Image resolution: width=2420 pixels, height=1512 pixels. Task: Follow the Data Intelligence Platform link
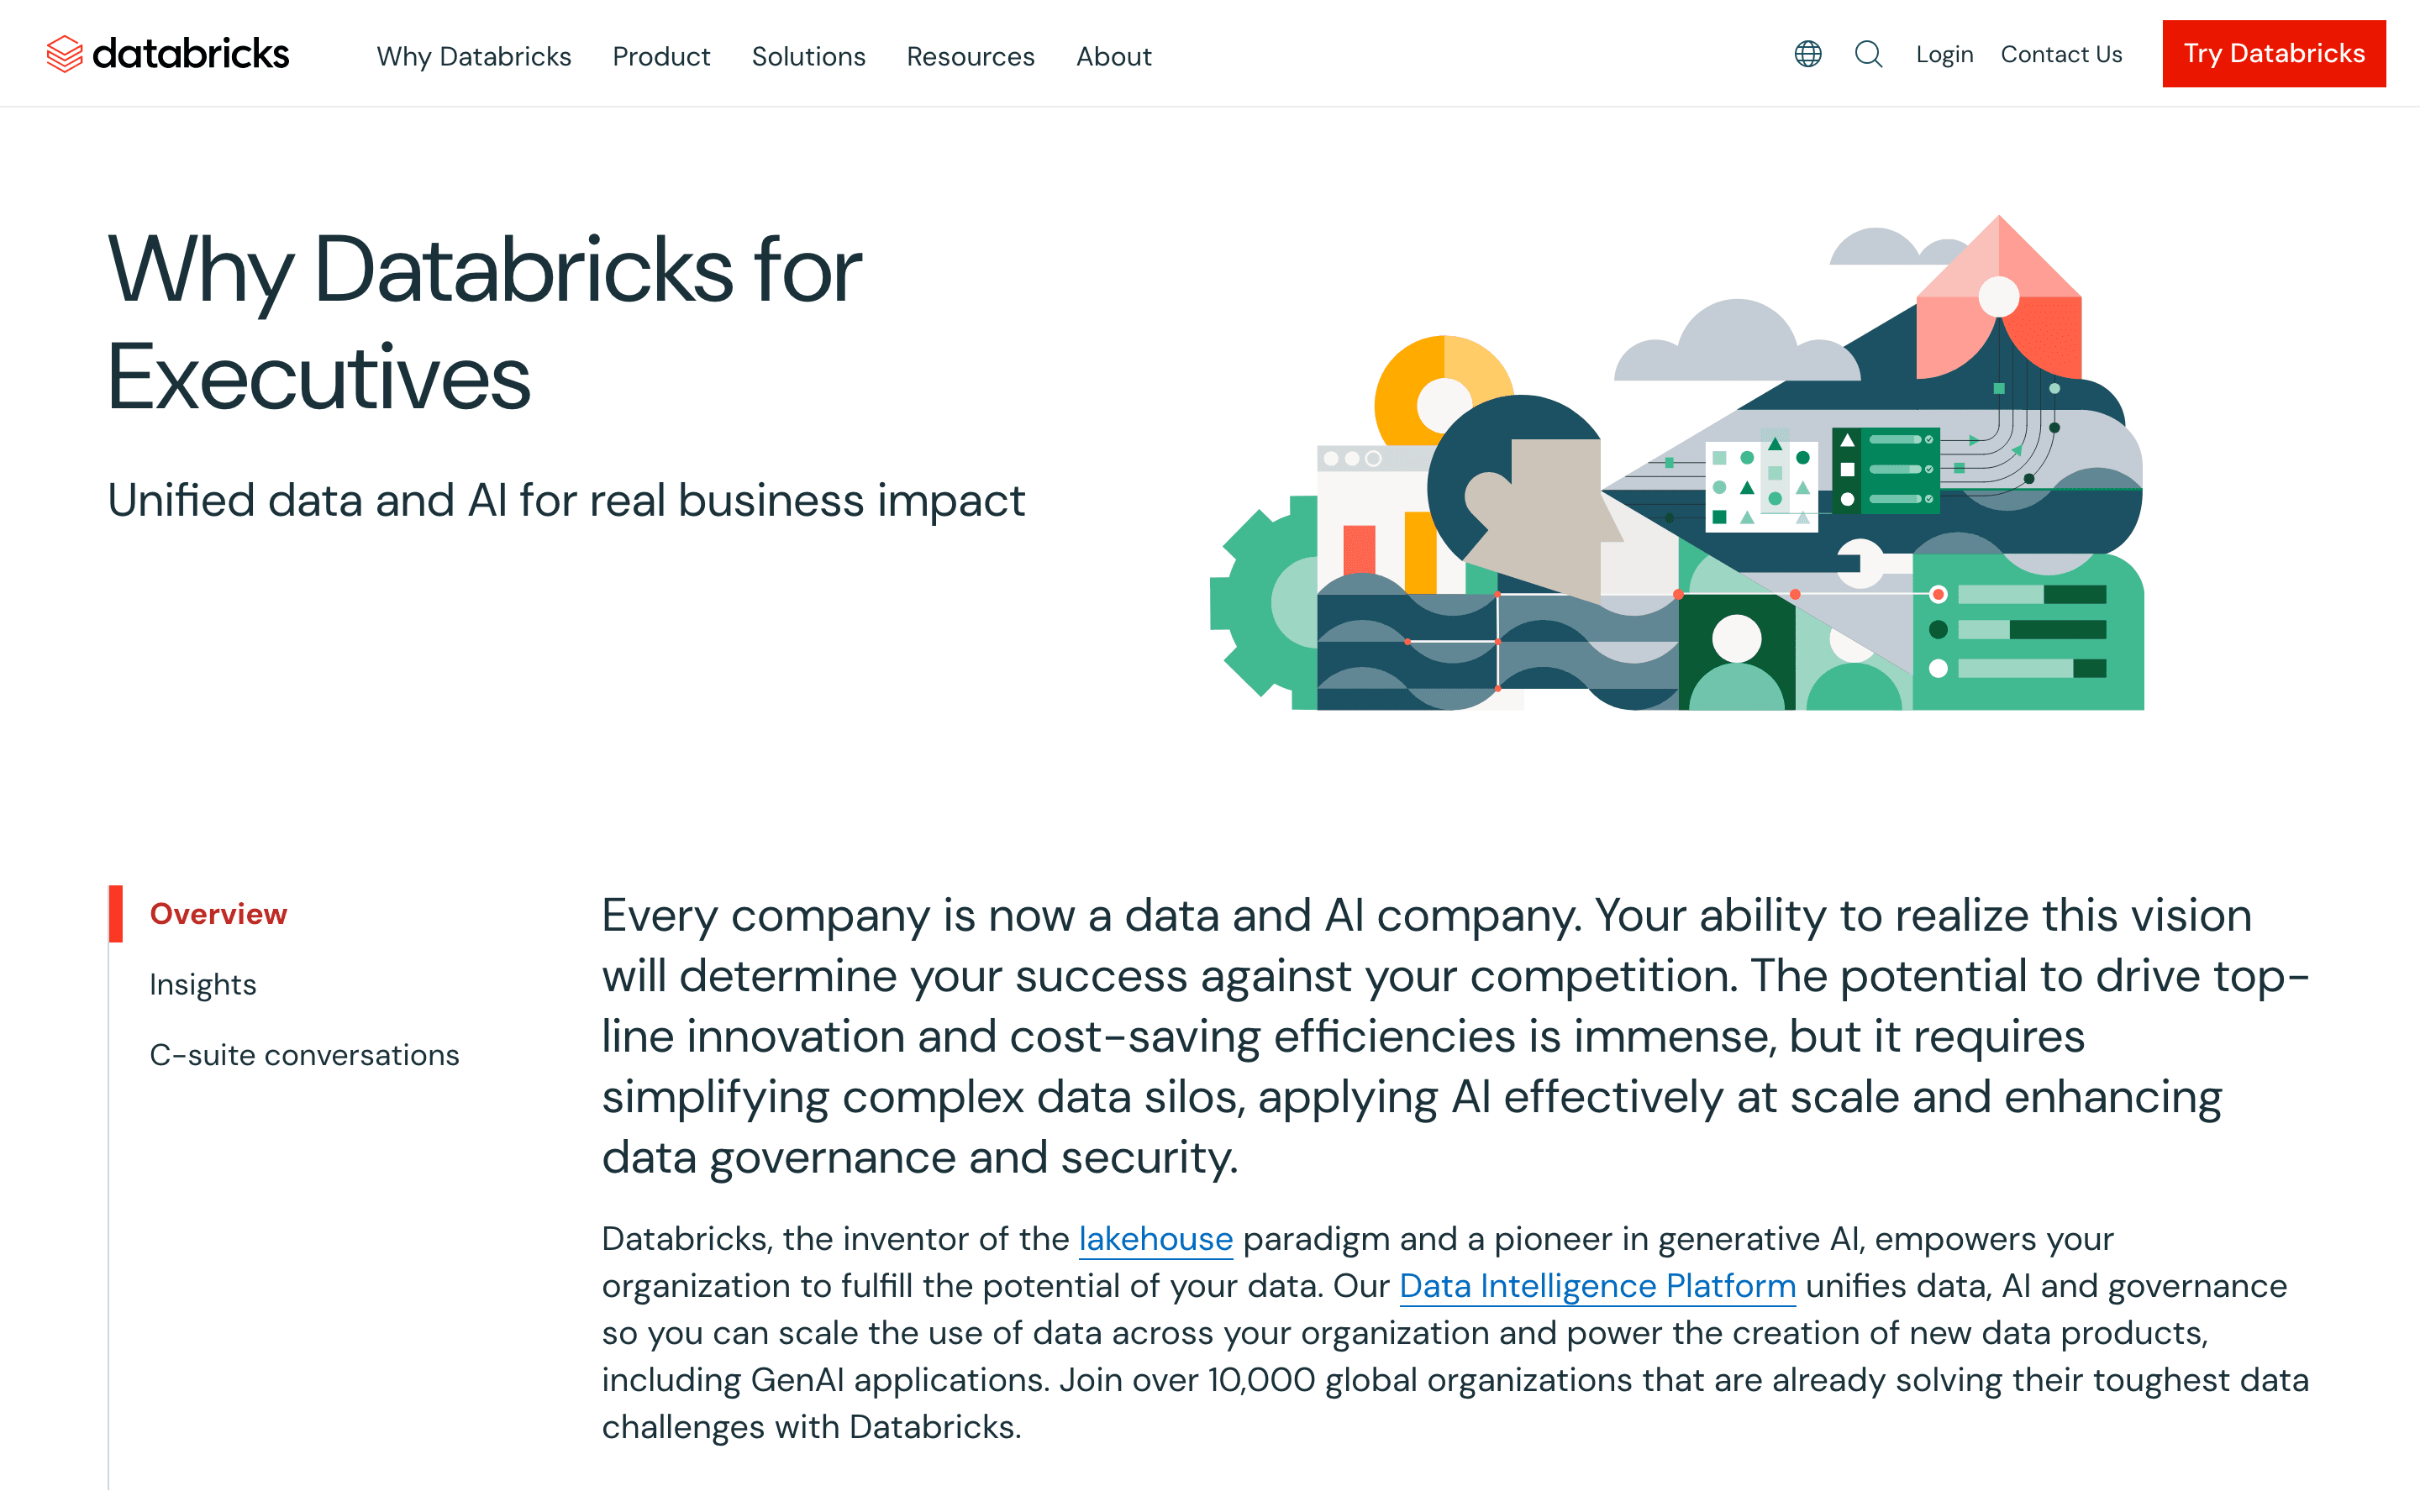(1597, 1286)
